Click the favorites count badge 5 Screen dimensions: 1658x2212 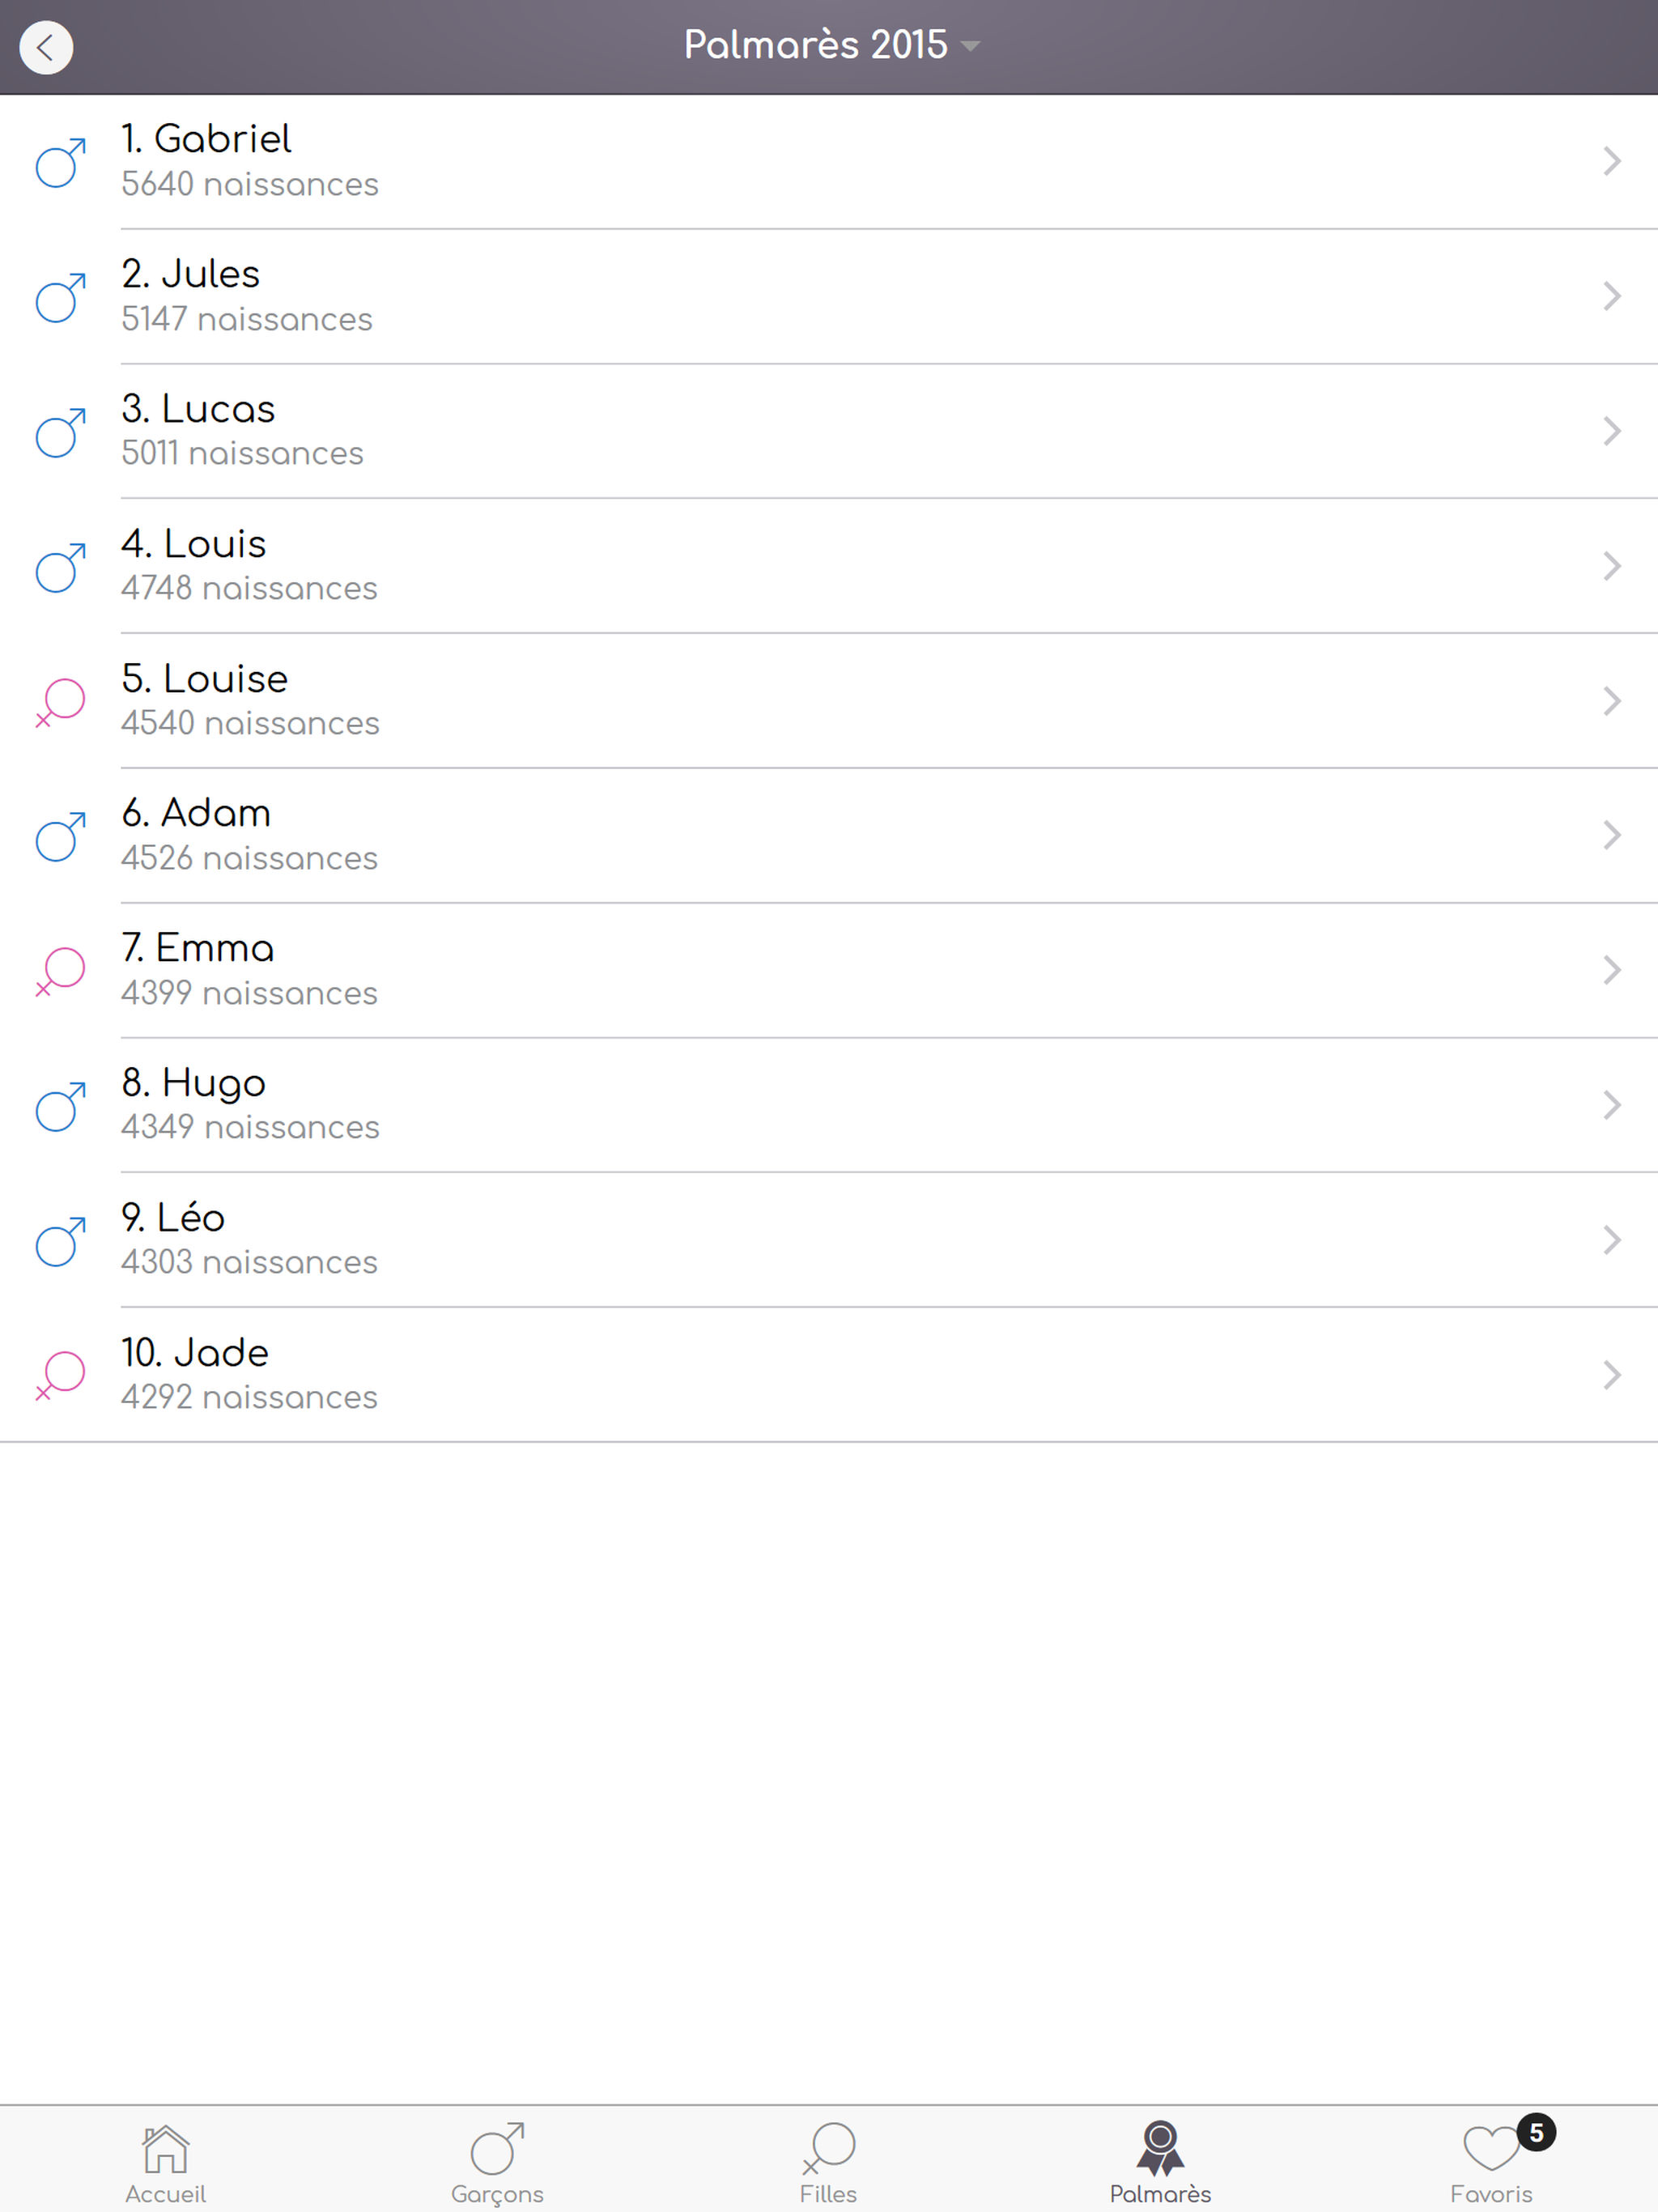tap(1536, 2133)
